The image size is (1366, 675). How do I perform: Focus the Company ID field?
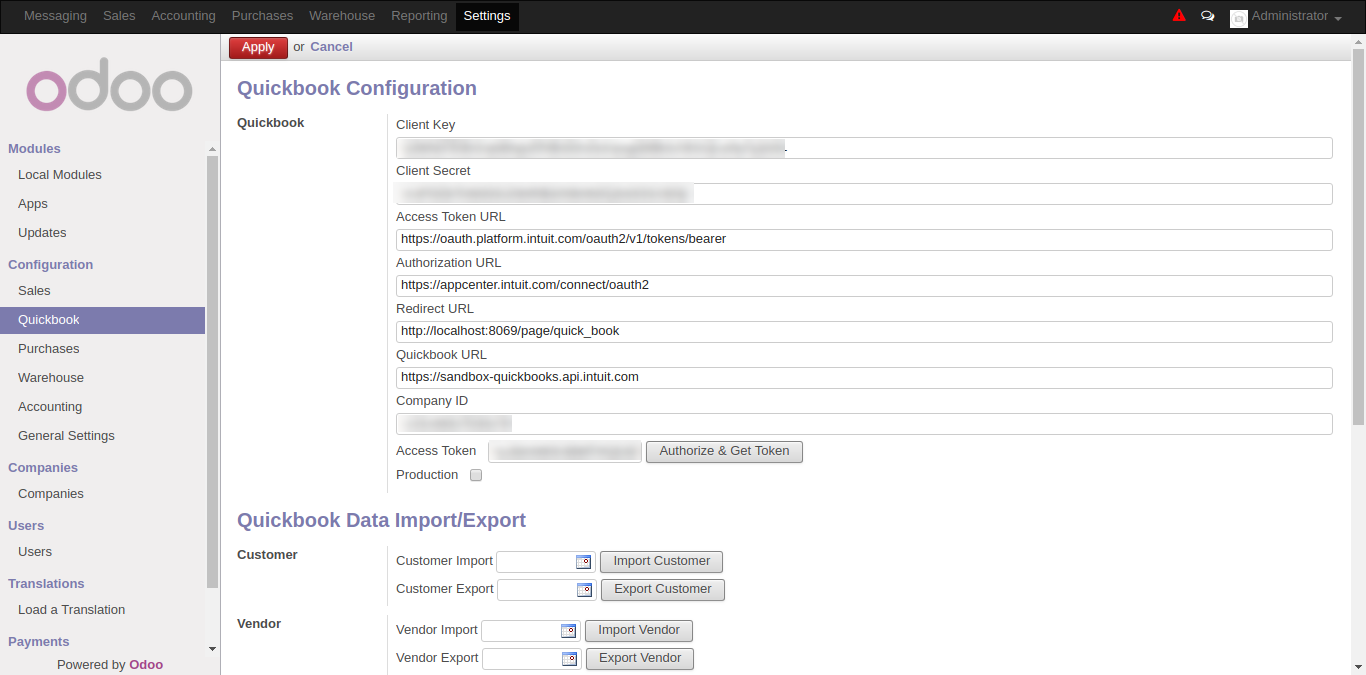point(864,424)
